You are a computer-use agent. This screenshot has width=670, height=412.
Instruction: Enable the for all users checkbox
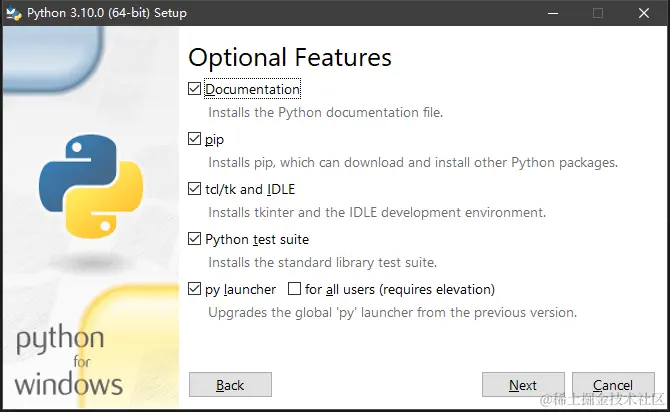[x=294, y=289]
